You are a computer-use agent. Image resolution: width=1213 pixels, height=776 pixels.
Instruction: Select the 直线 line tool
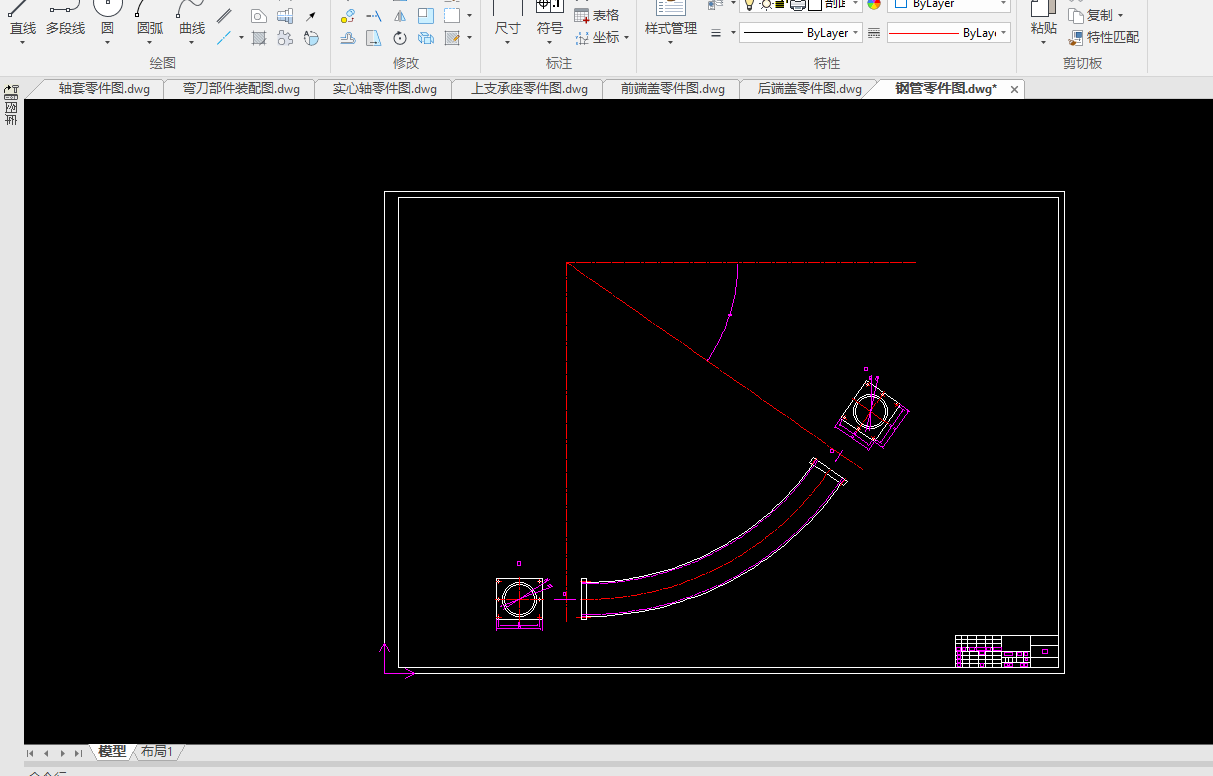[22, 20]
